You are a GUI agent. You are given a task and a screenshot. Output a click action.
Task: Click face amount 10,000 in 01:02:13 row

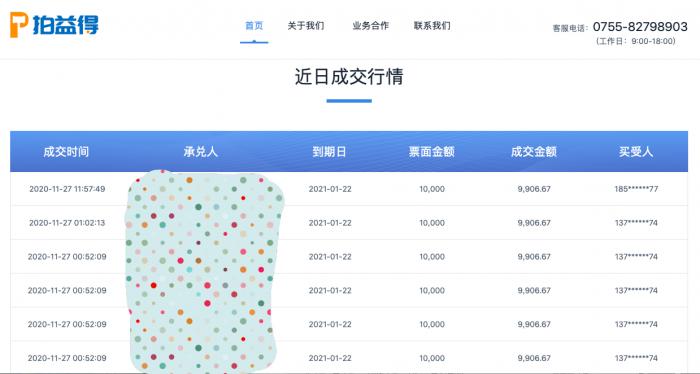pos(432,223)
